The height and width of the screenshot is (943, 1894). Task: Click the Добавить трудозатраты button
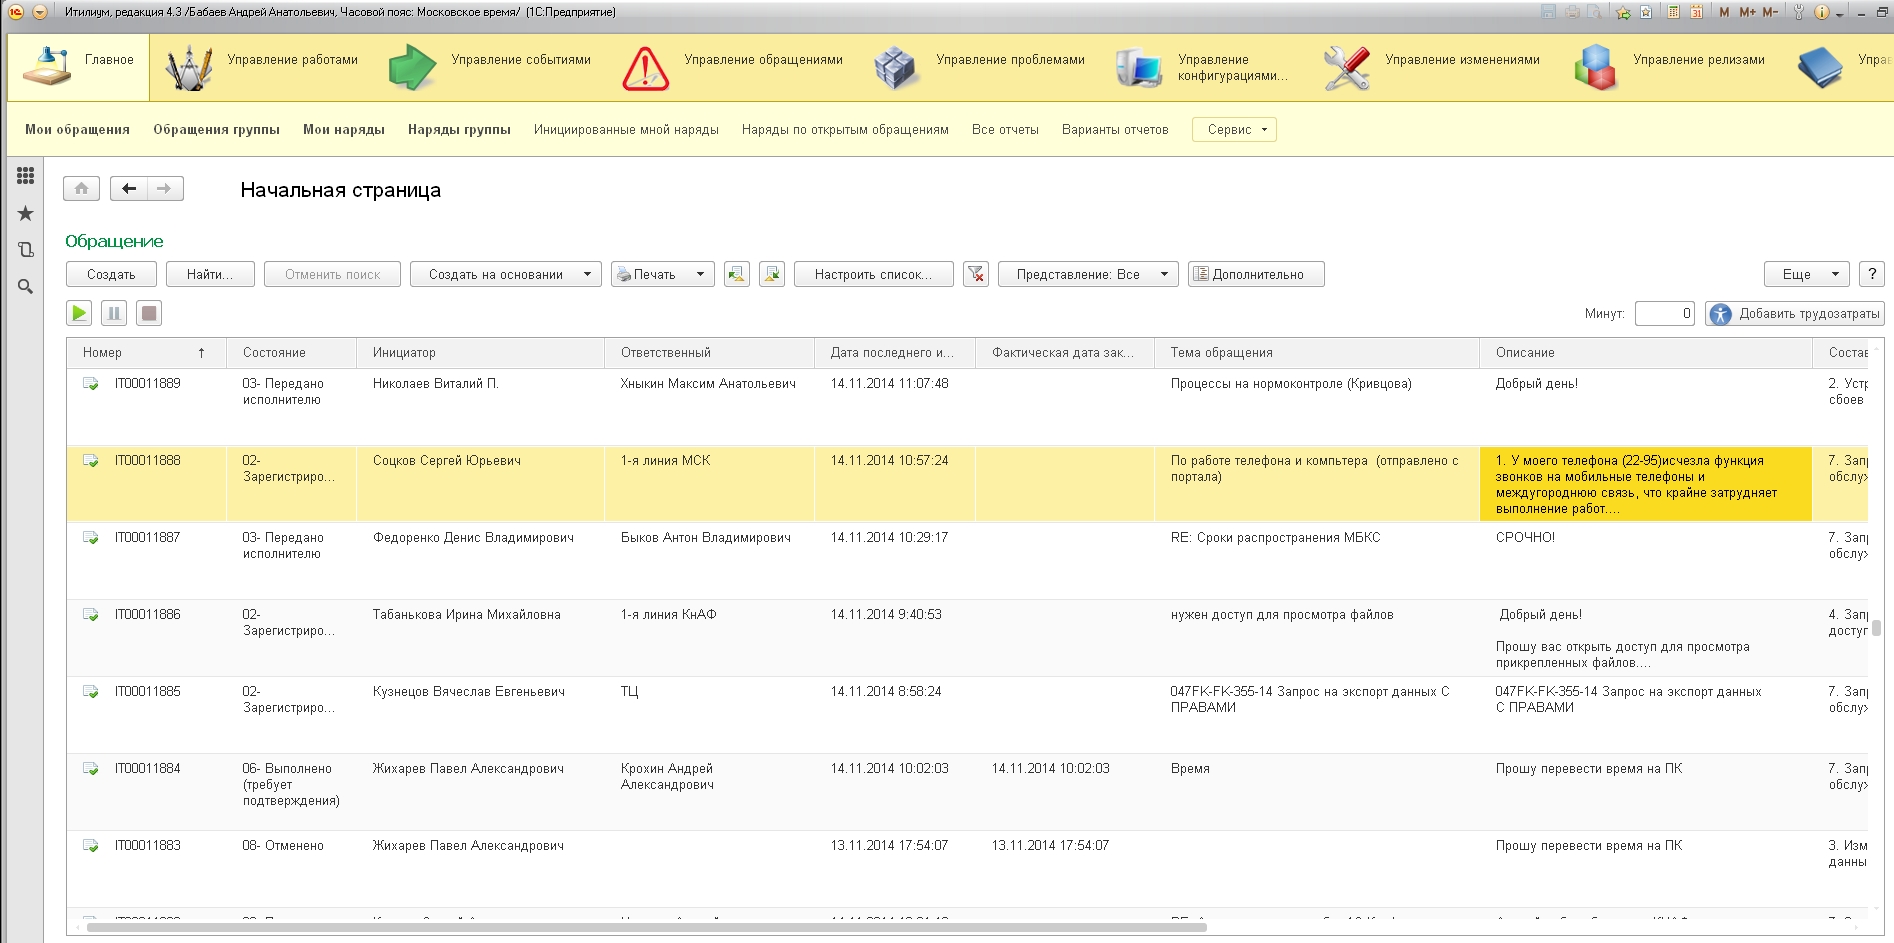tap(1795, 313)
